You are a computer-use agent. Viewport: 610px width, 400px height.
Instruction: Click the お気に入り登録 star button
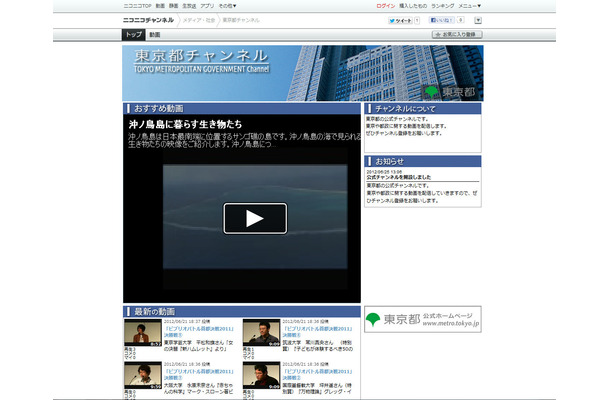click(x=457, y=35)
